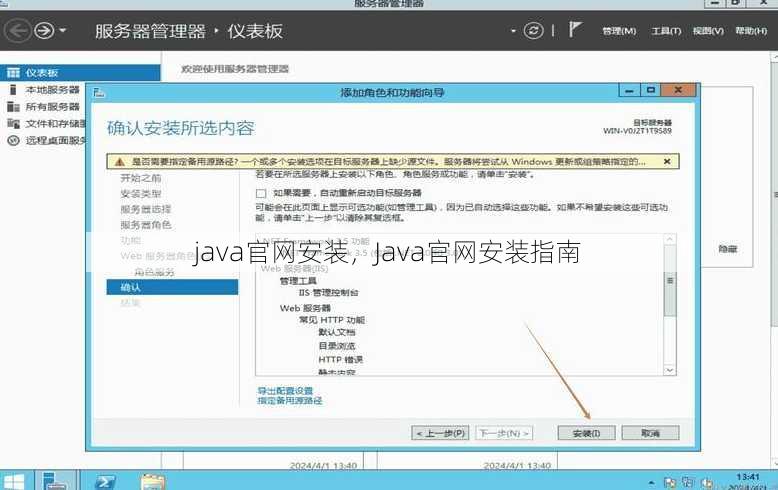Click HTTP 错误 in the install list
Image resolution: width=778 pixels, height=490 pixels.
coord(340,359)
